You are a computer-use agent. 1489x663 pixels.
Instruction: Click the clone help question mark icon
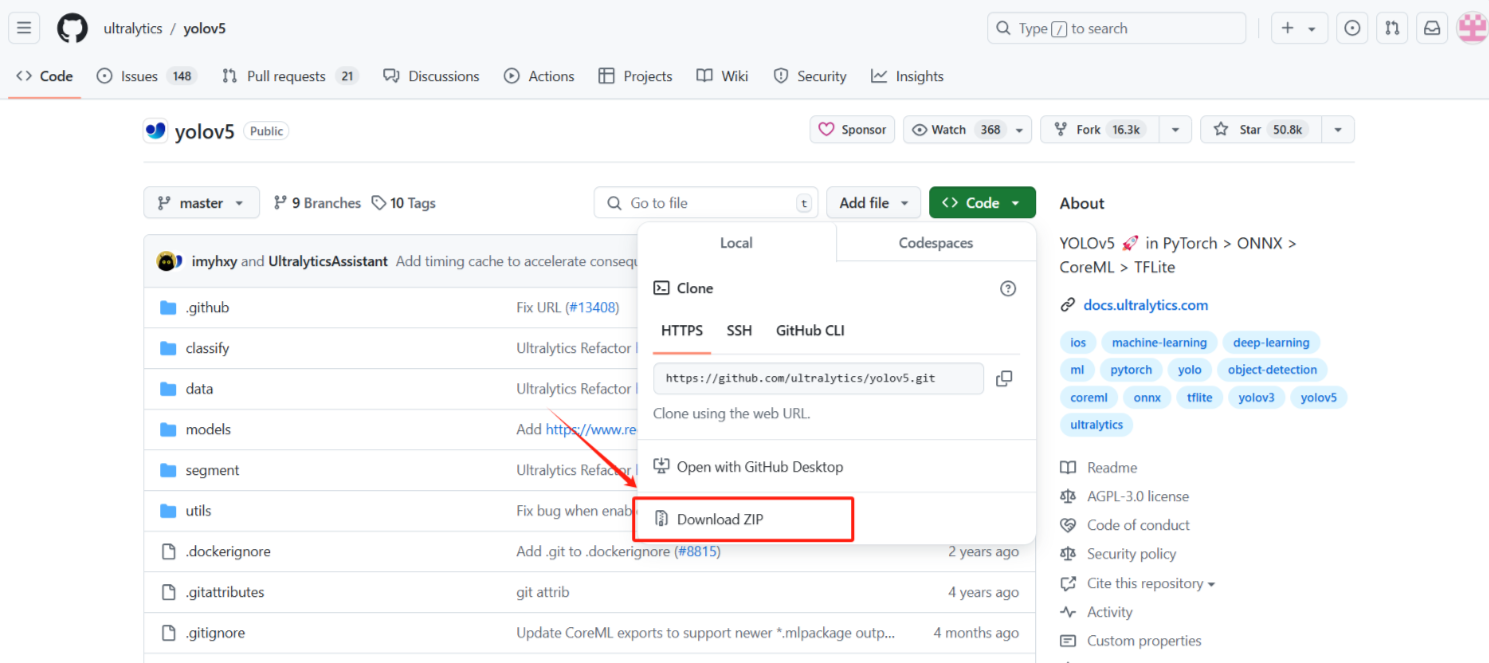click(x=1008, y=288)
